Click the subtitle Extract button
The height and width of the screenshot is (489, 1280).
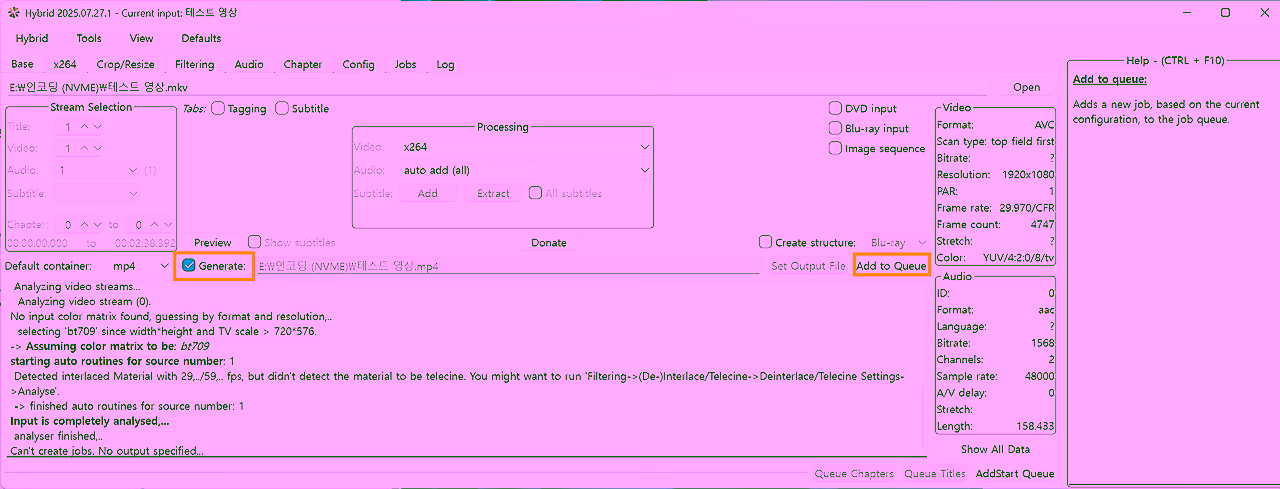click(493, 193)
